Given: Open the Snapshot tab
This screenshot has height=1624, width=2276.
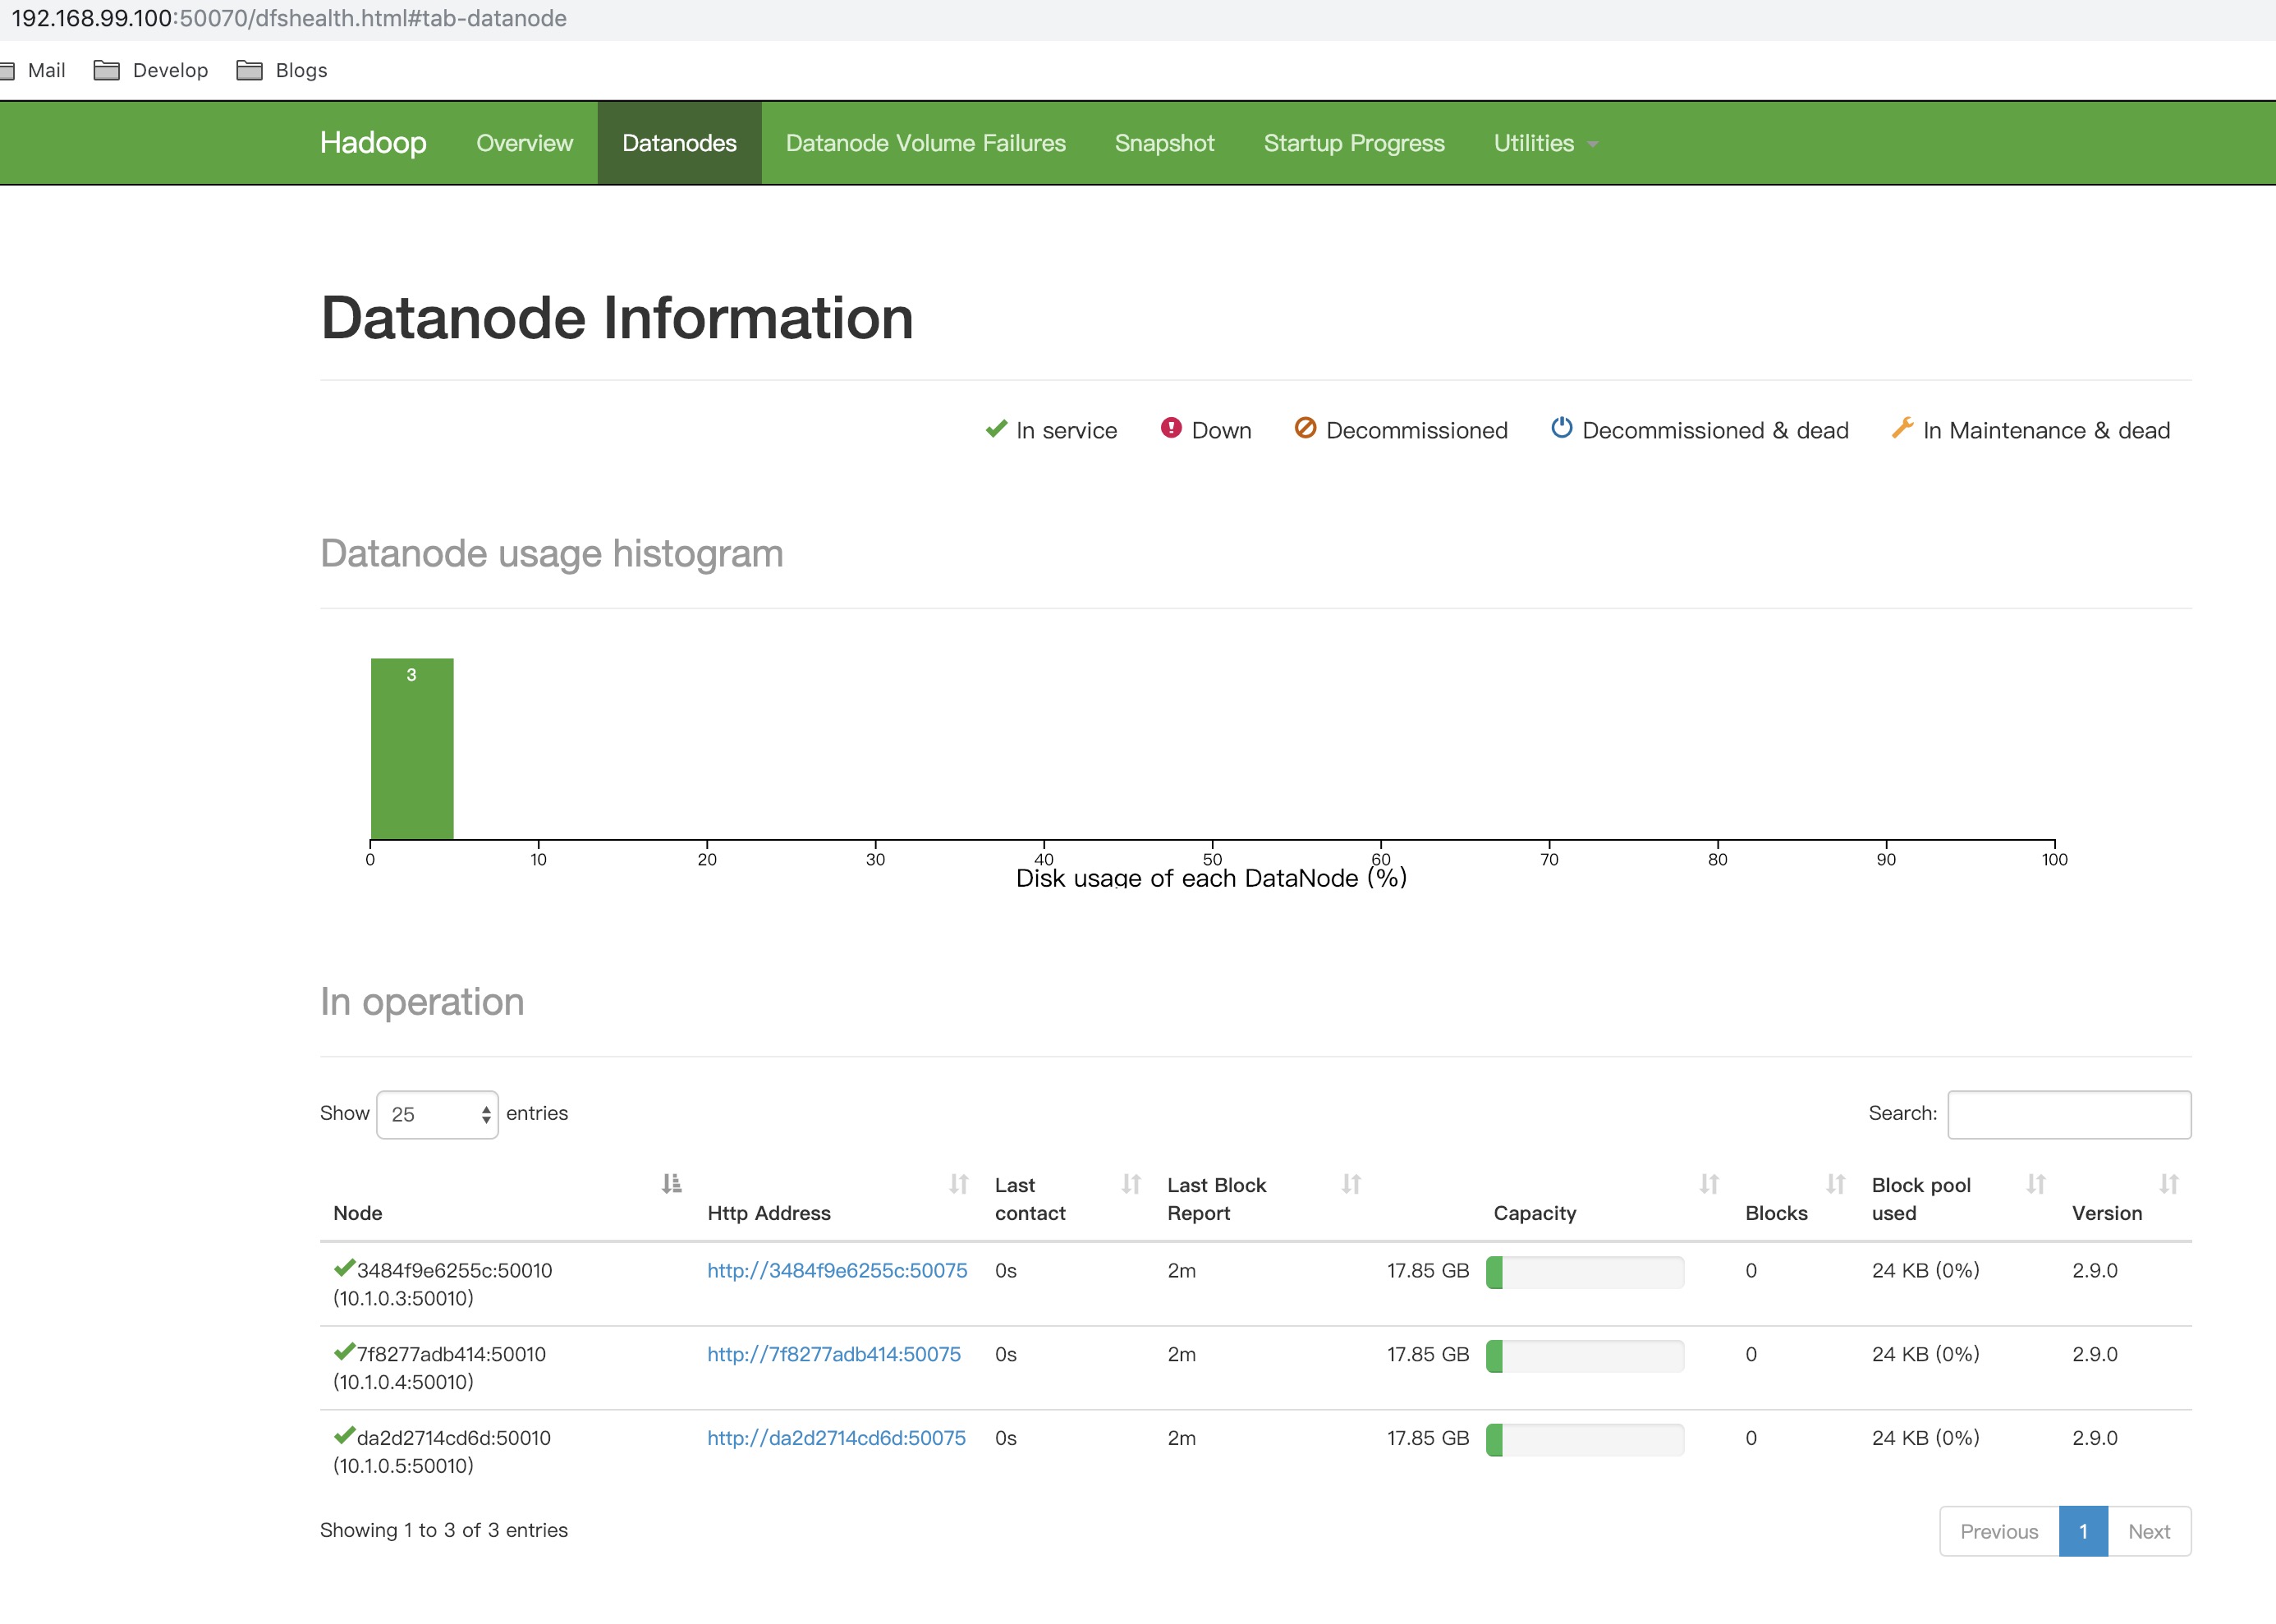Looking at the screenshot, I should 1164,143.
